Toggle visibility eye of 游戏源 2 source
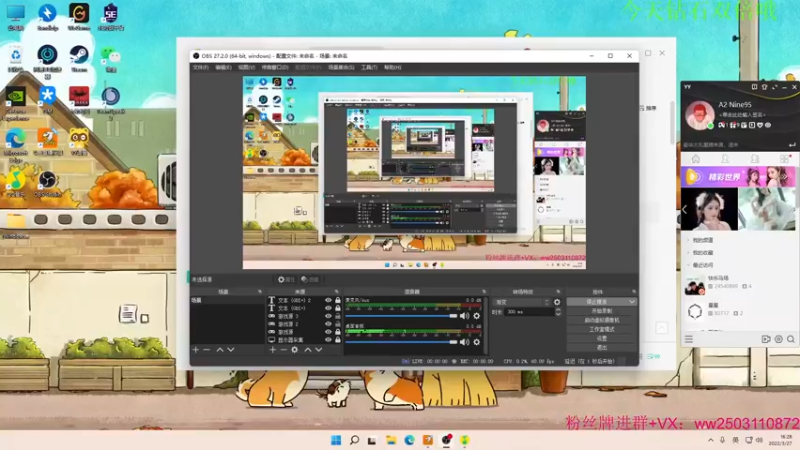800x450 pixels. coord(328,324)
